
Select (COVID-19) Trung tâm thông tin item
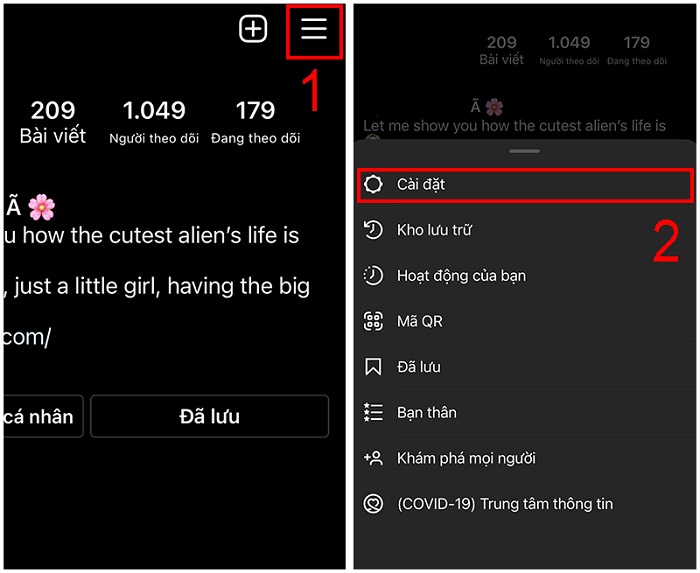(x=525, y=504)
